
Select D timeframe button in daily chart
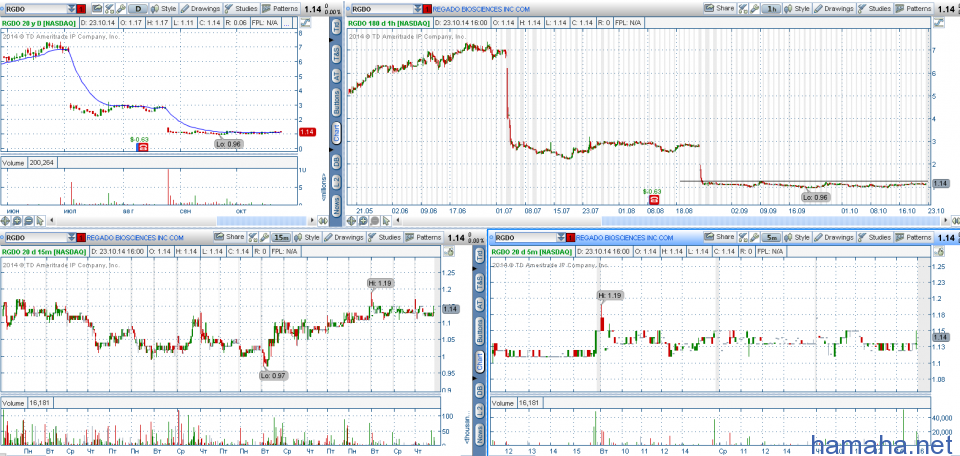tap(138, 9)
